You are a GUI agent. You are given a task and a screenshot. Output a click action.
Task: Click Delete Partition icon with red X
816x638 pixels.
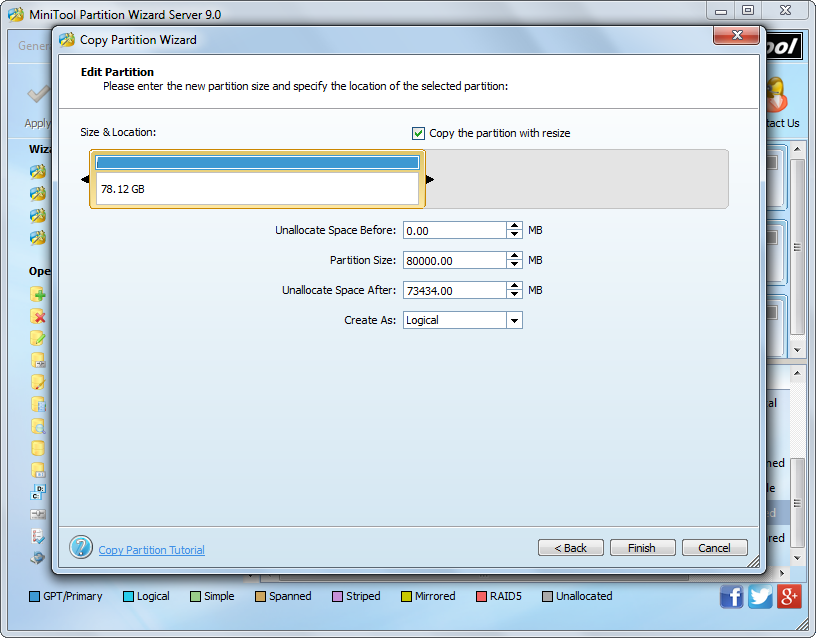(38, 316)
